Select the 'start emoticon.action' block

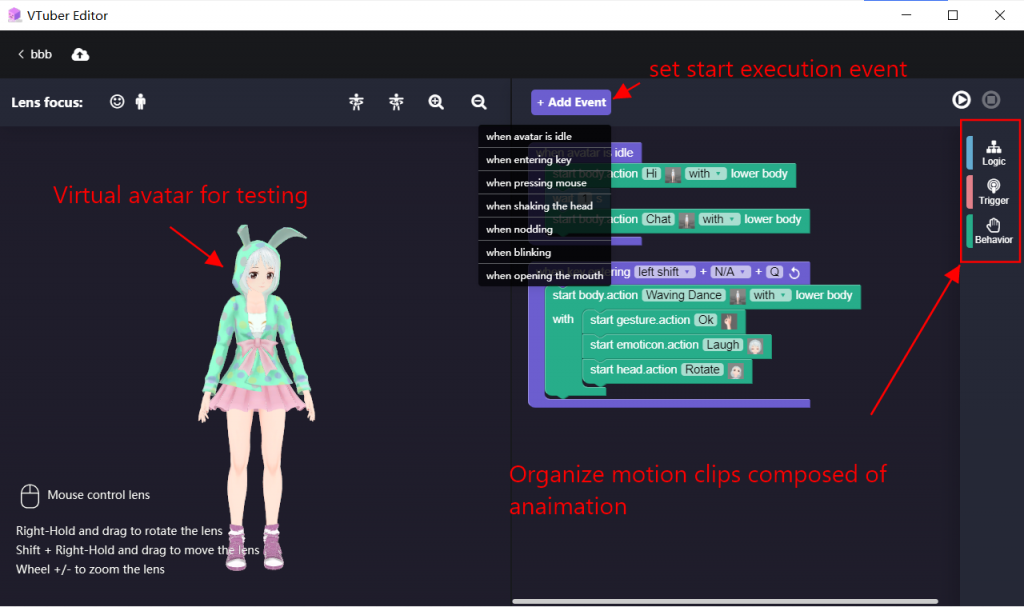644,345
